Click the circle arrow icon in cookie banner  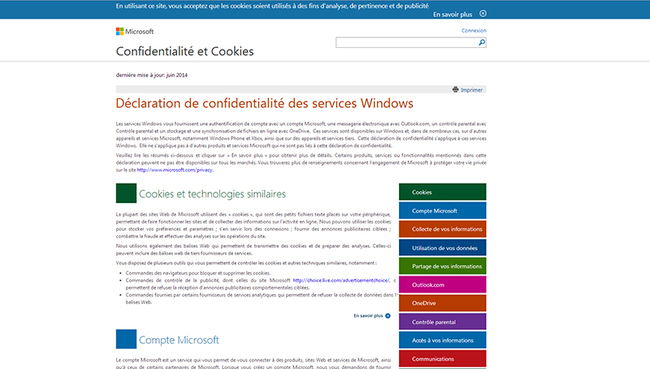click(x=483, y=14)
